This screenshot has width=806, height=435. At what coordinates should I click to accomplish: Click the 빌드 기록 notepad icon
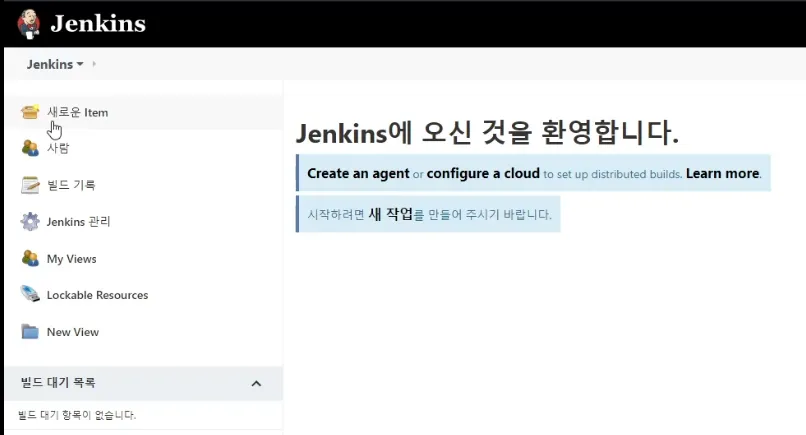[30, 185]
